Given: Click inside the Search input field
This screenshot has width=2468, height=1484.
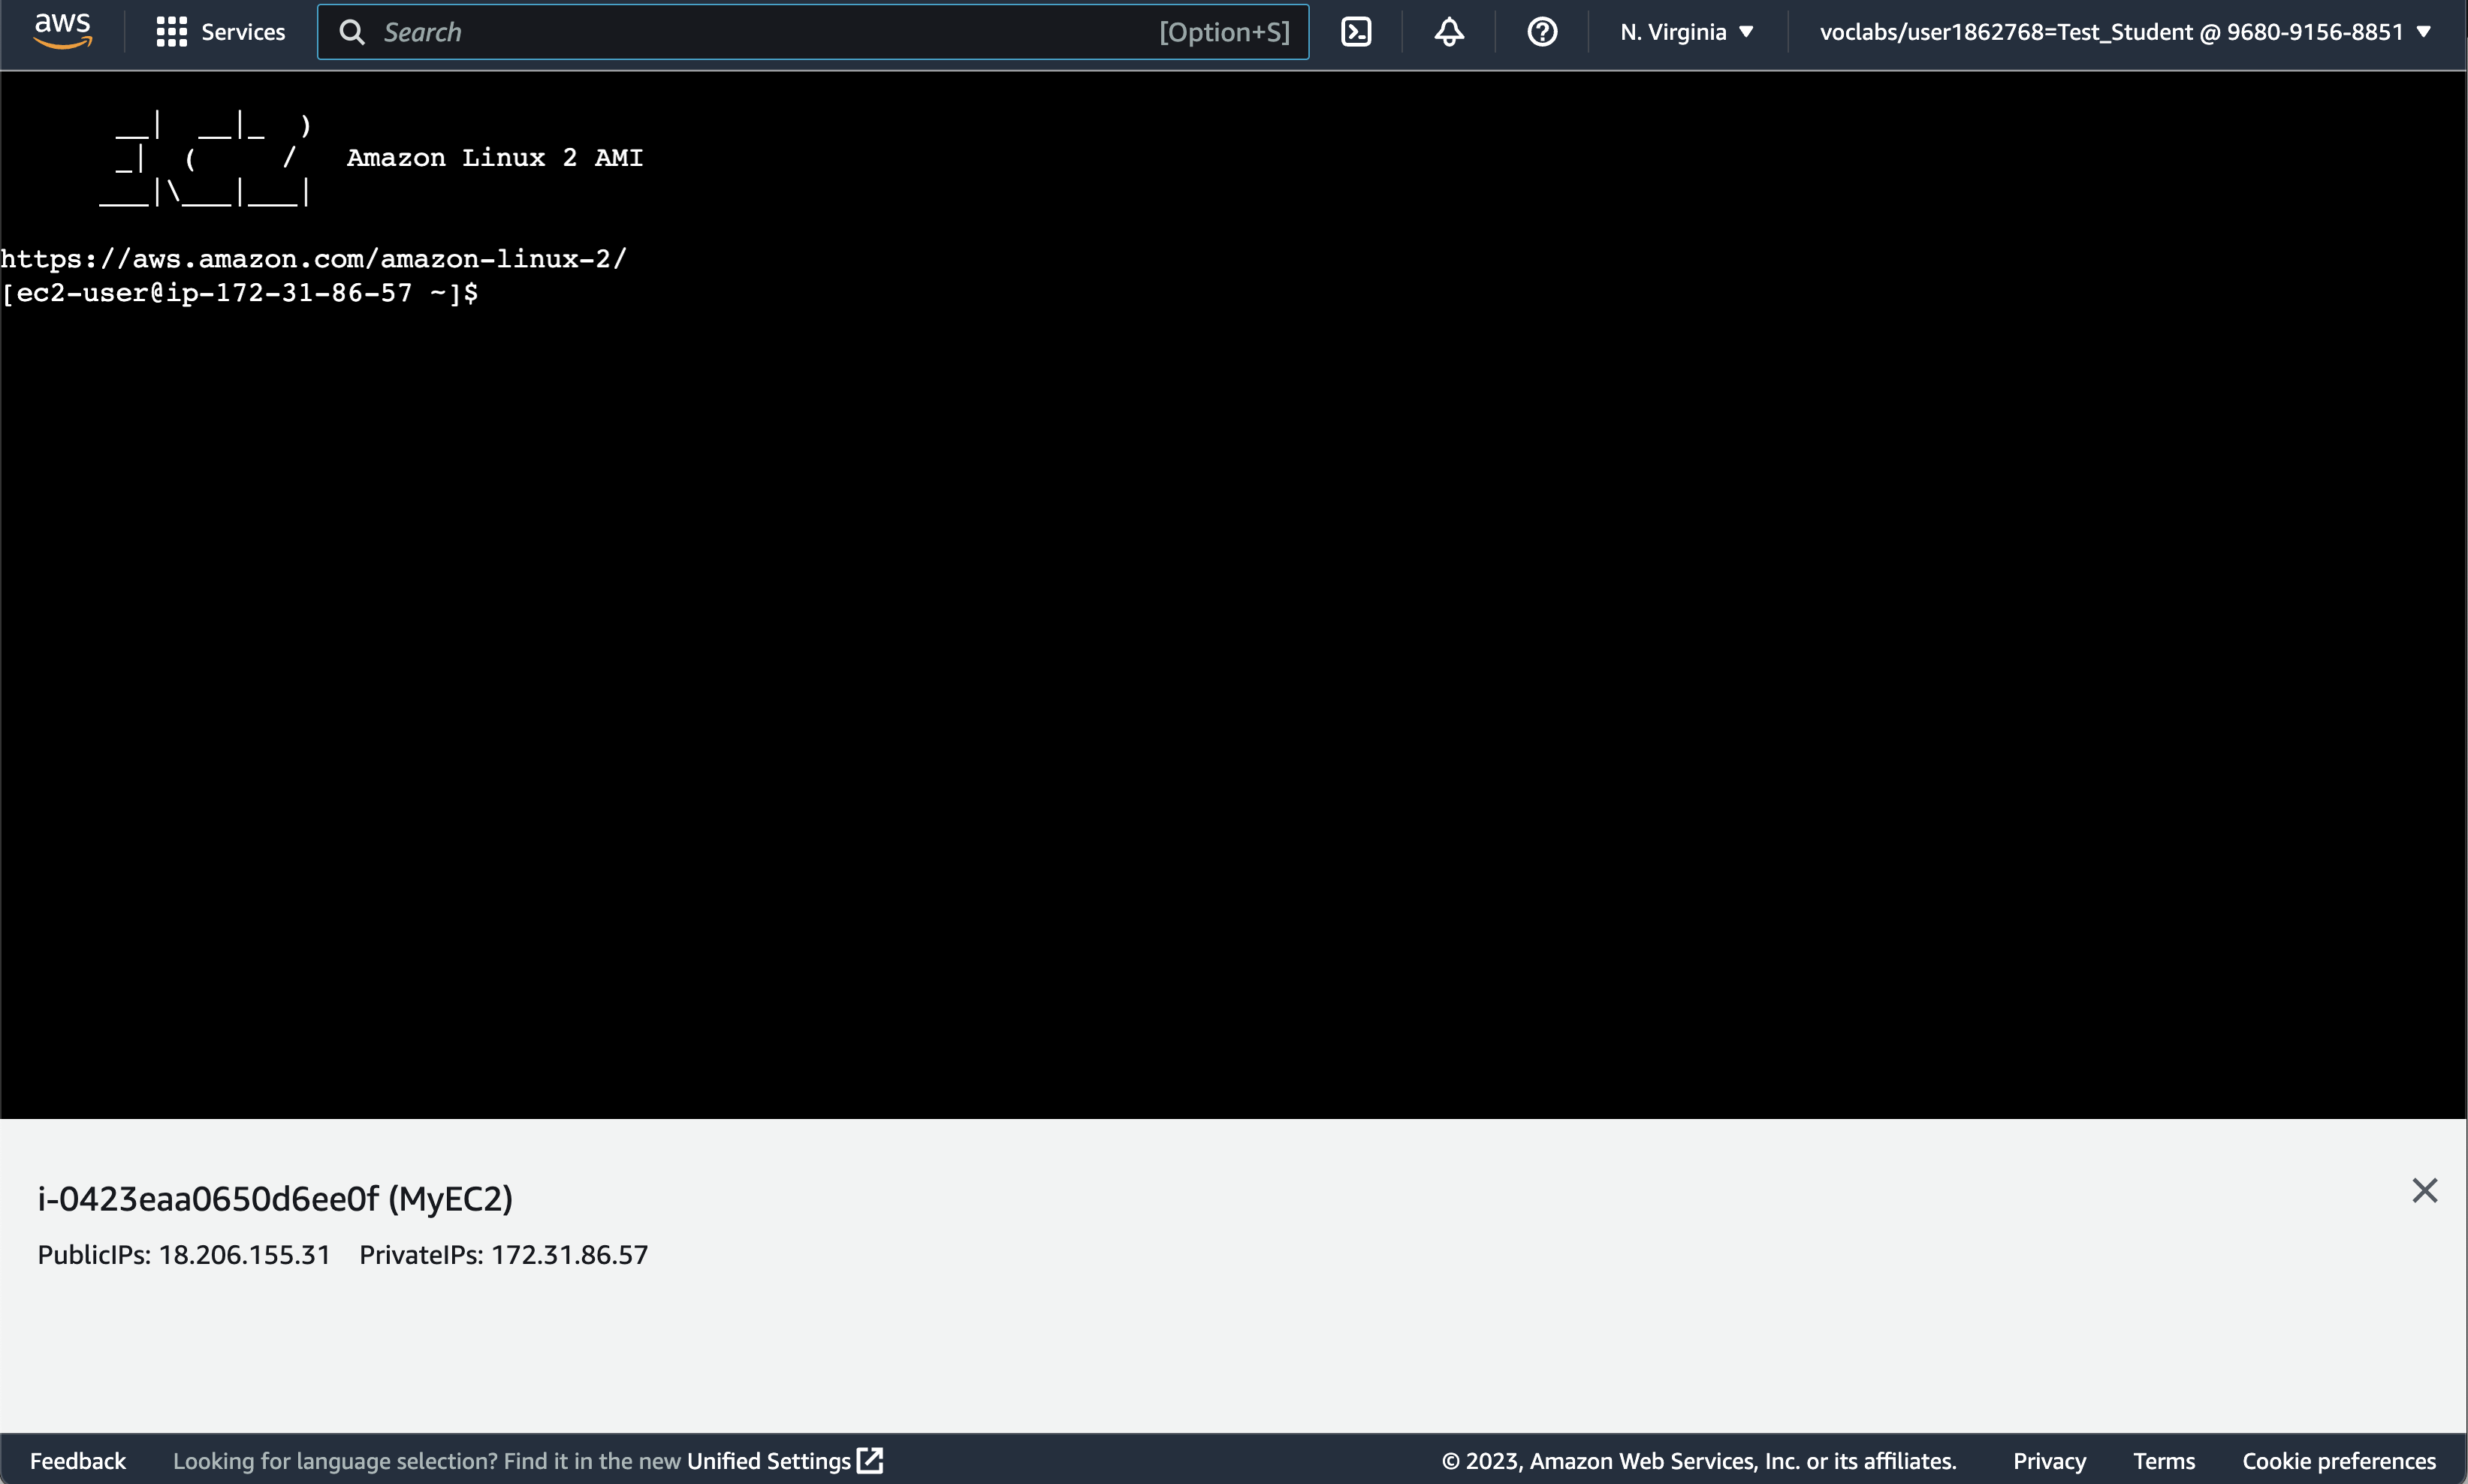Looking at the screenshot, I should tap(760, 32).
